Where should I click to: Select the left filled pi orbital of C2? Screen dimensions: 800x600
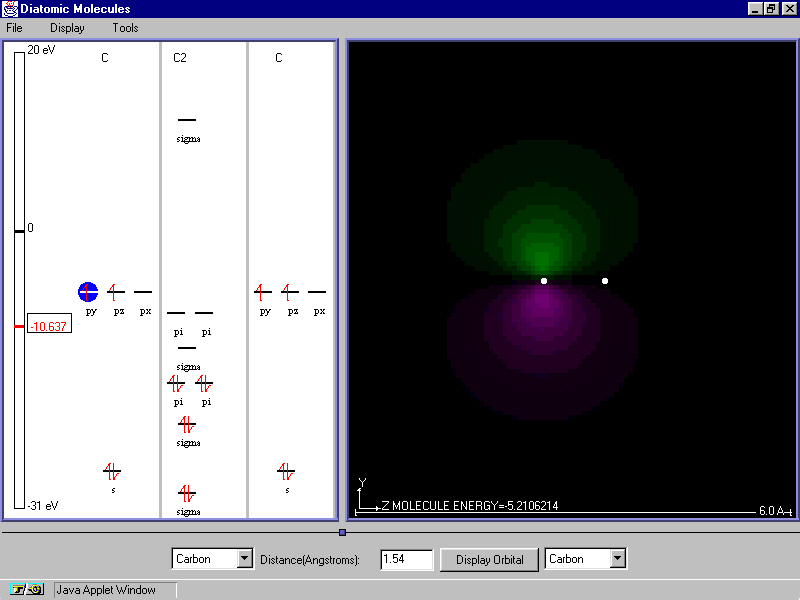point(176,383)
